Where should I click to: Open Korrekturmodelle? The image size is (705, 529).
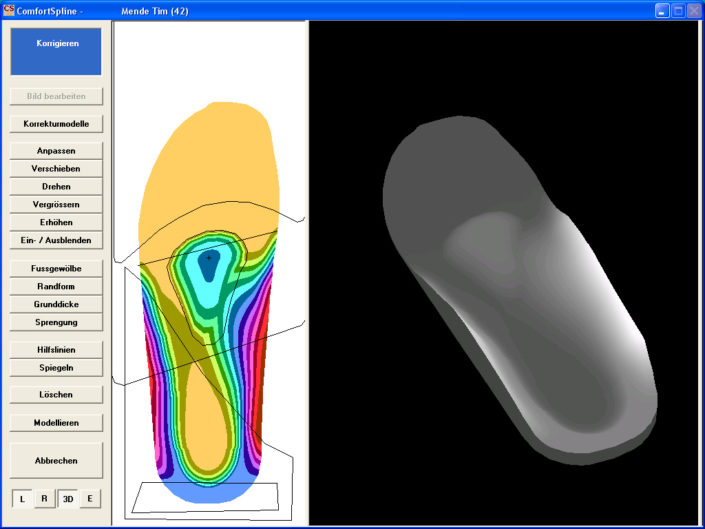56,124
